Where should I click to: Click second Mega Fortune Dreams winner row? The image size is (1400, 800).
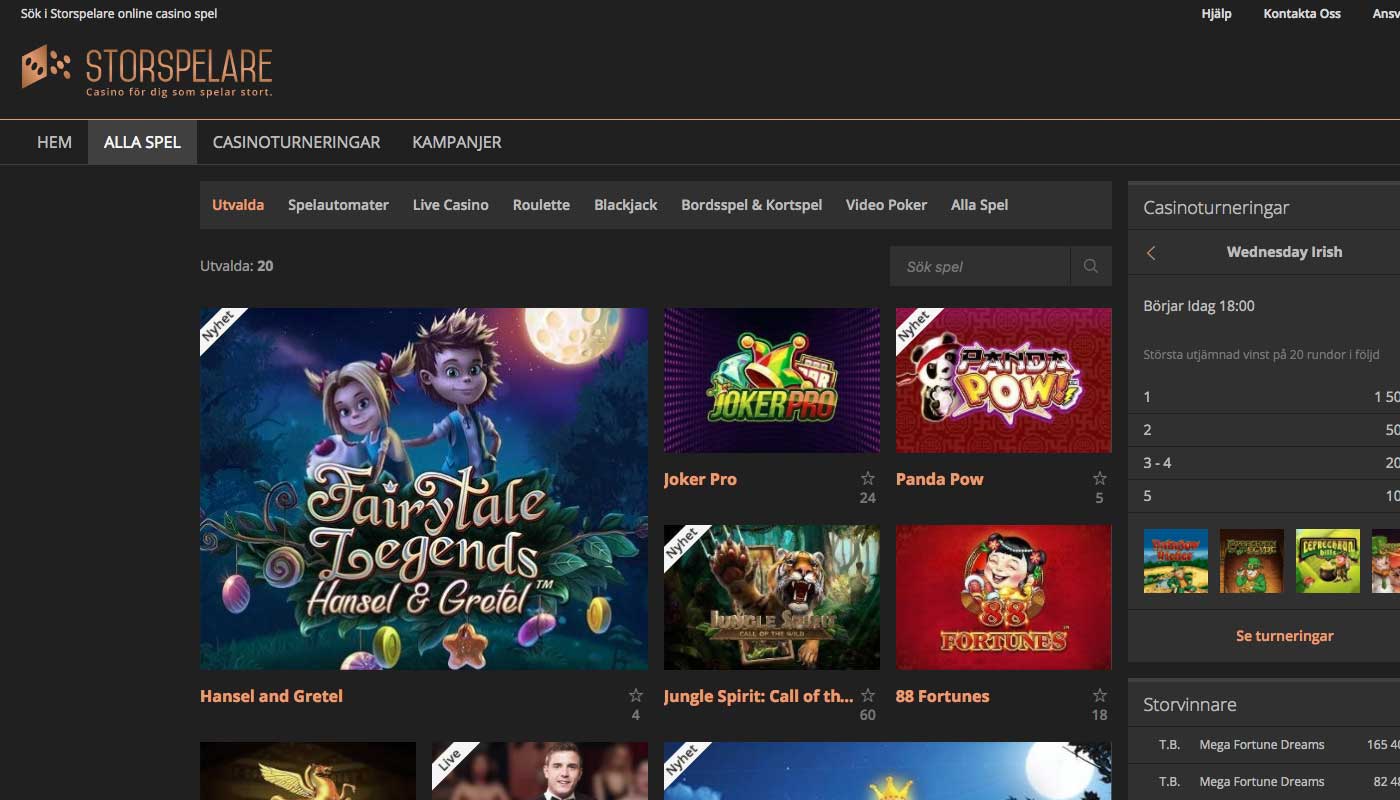point(1264,782)
